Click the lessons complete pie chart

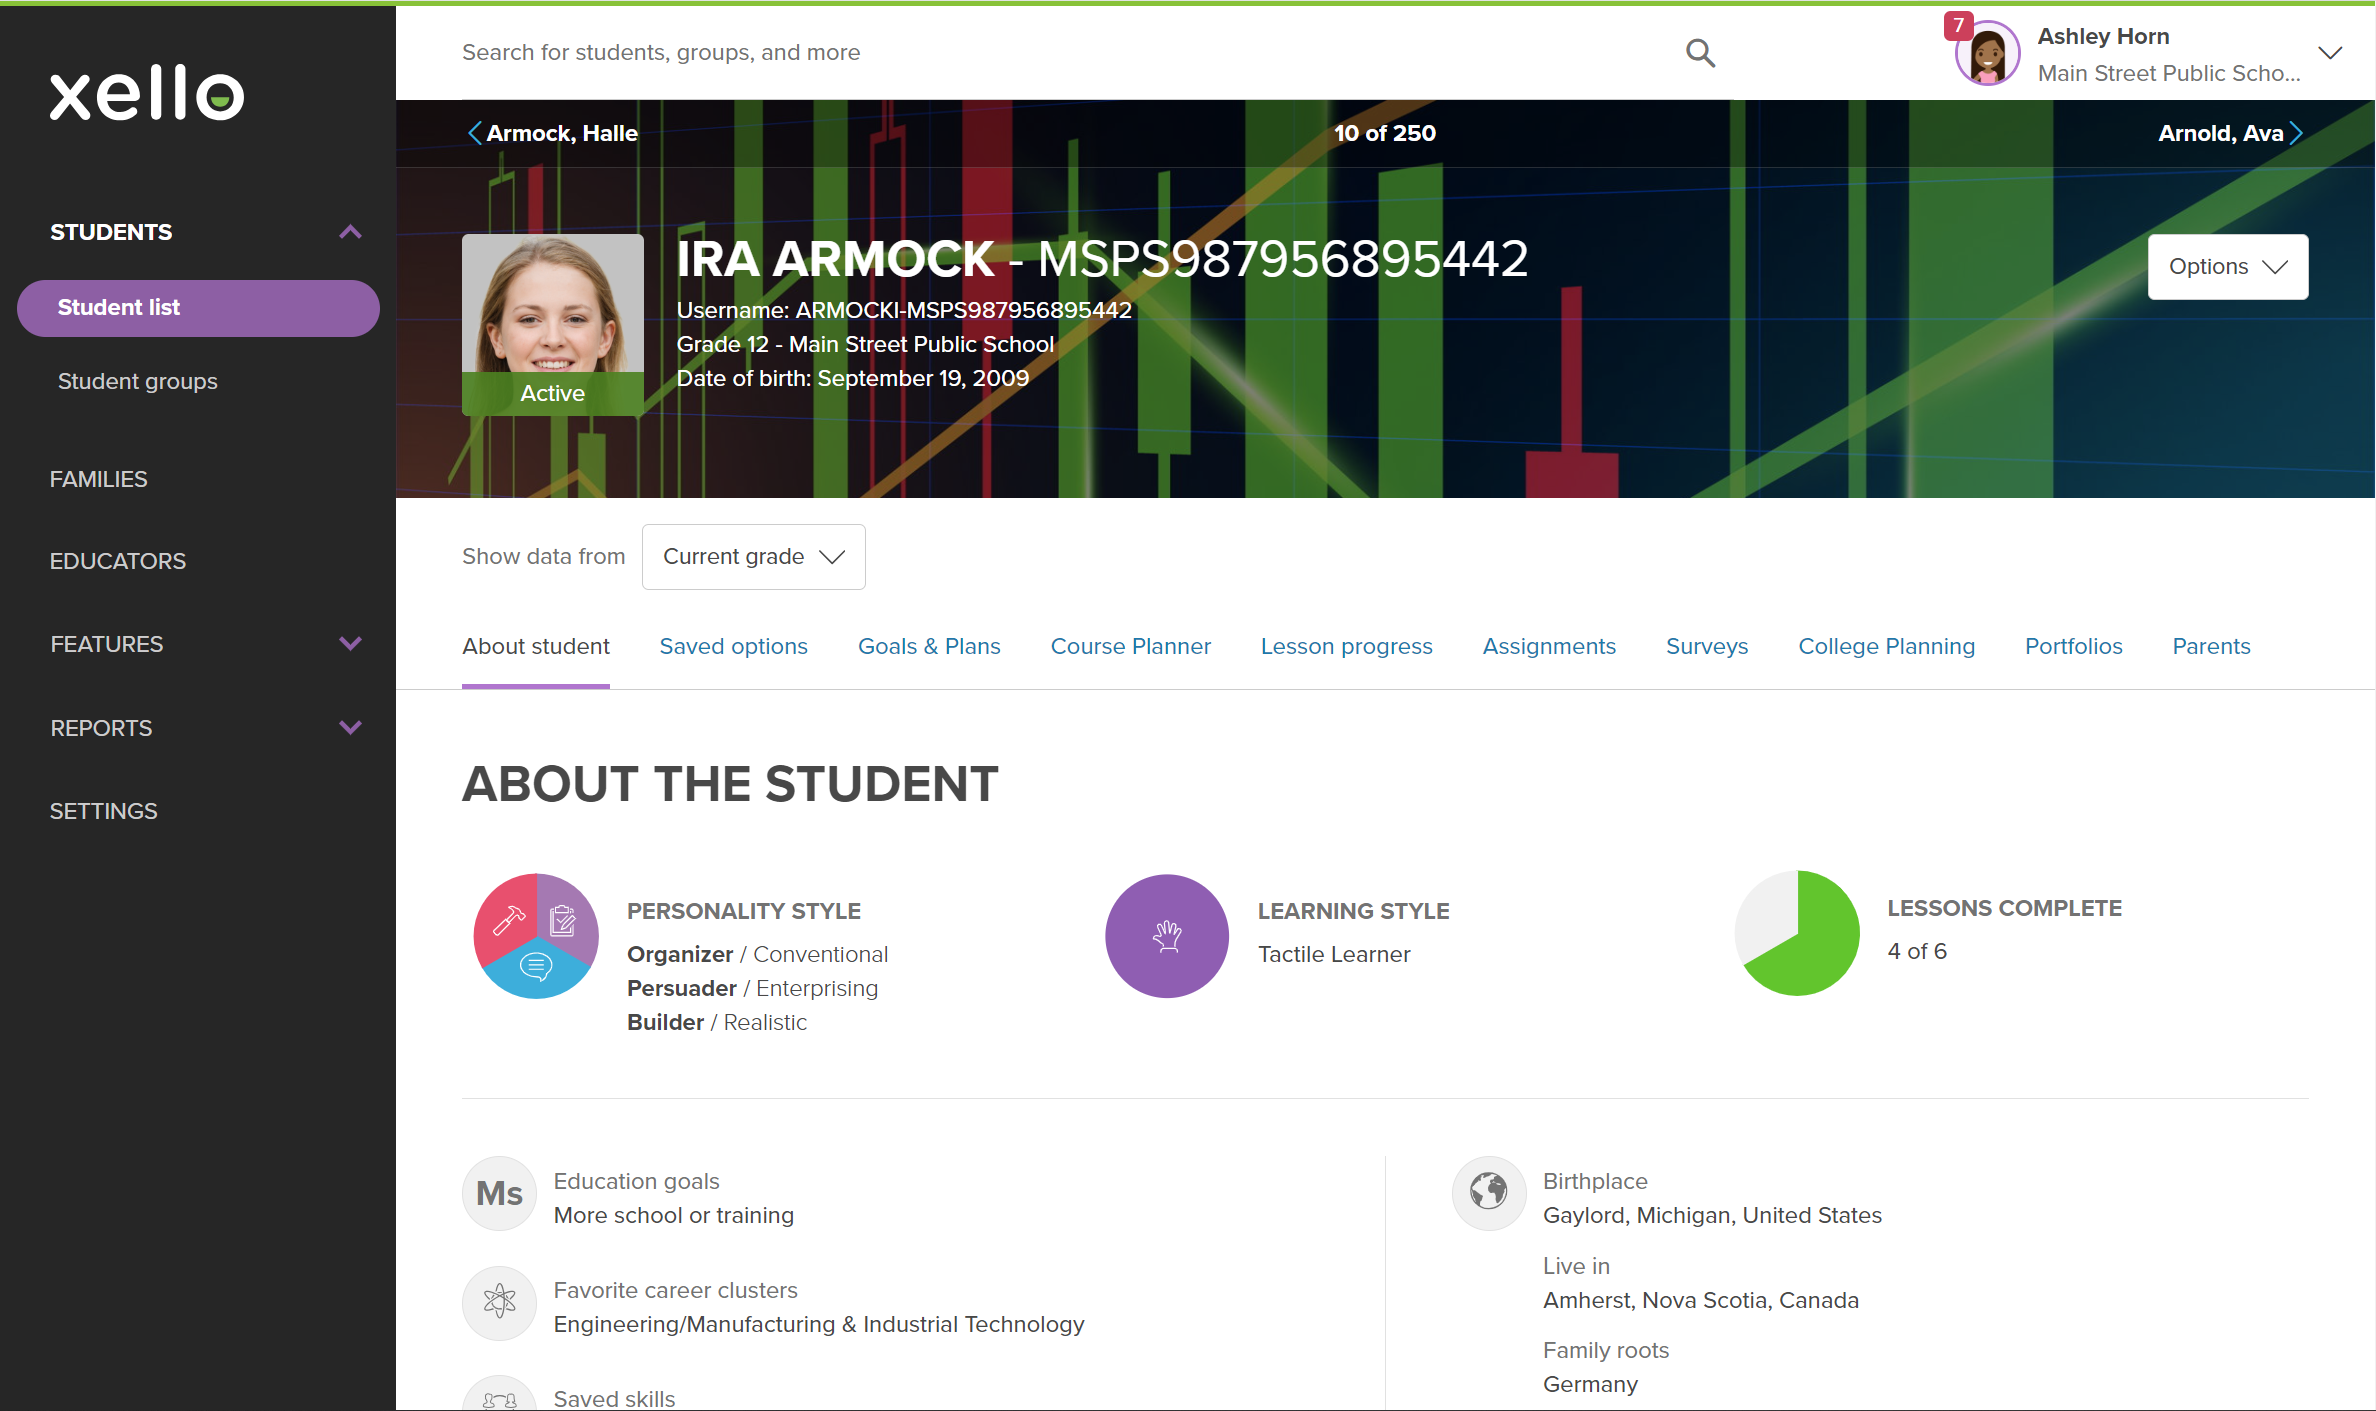pyautogui.click(x=1798, y=932)
